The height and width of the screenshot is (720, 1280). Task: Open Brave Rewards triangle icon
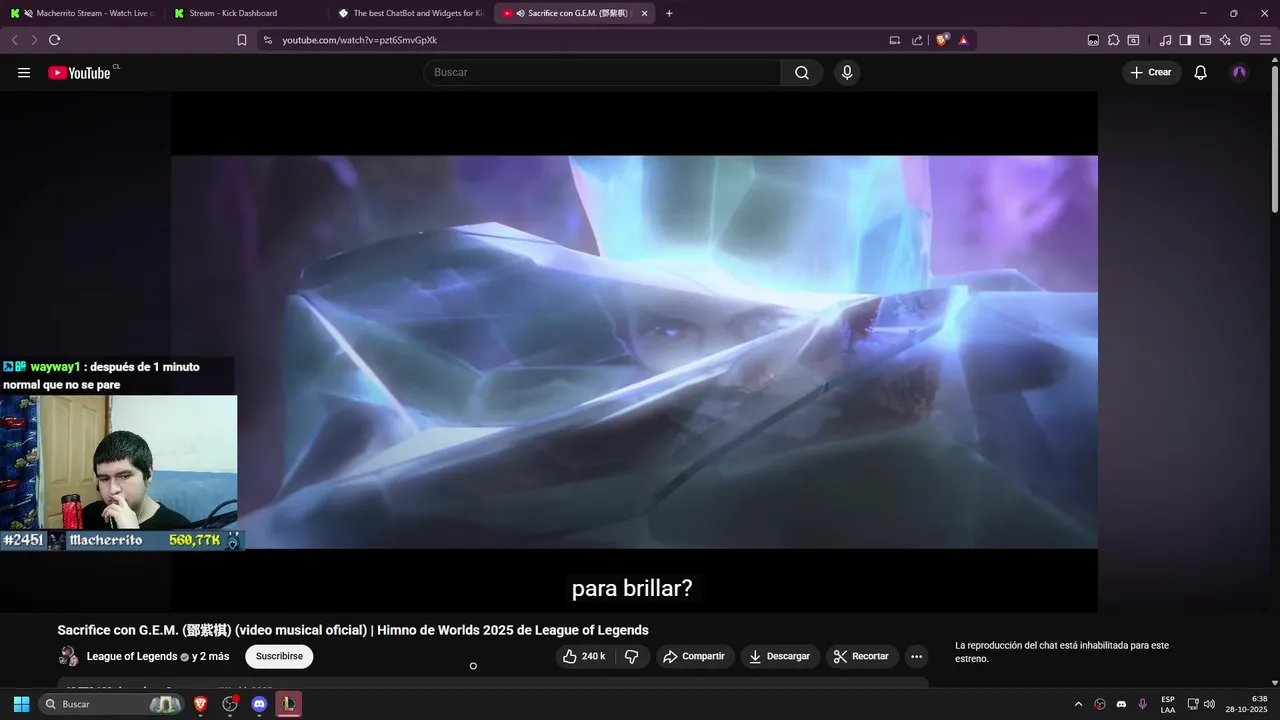963,40
